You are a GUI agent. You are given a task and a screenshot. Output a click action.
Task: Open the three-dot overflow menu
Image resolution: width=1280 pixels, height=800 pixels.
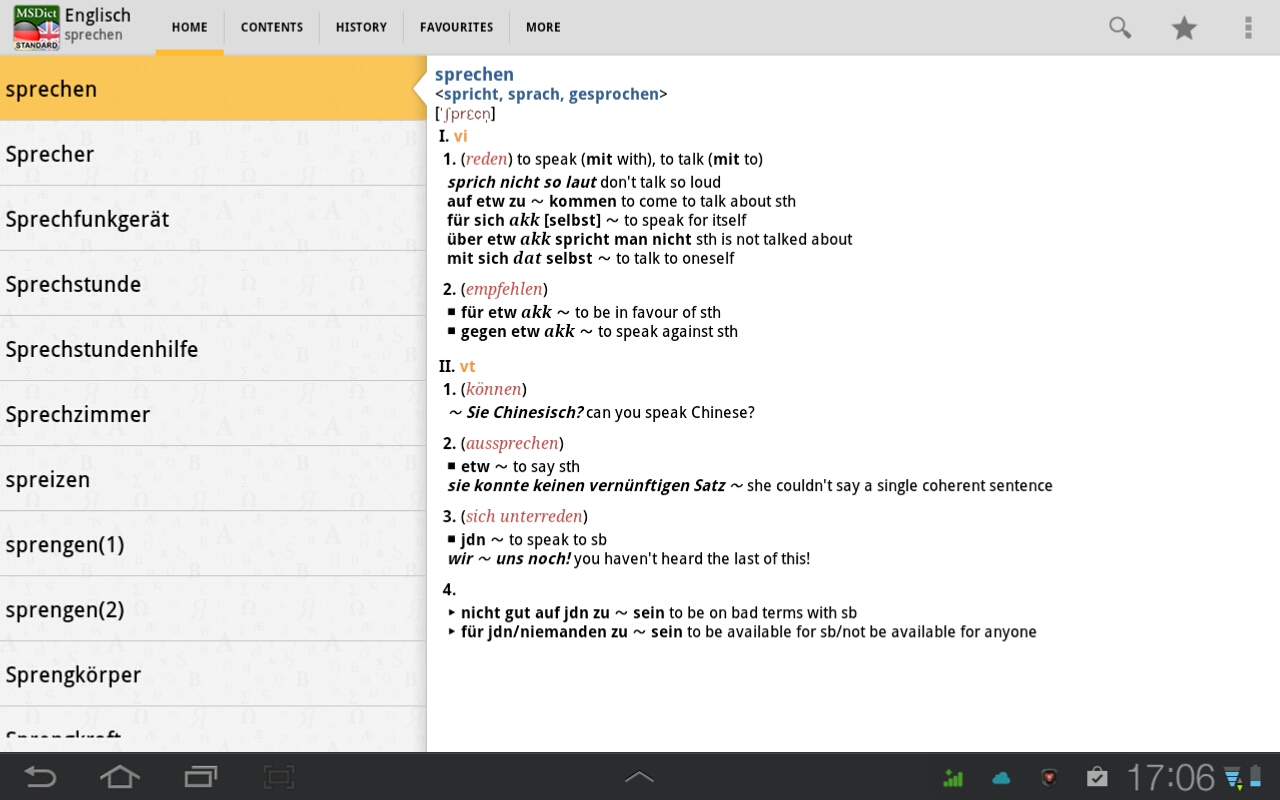point(1248,28)
